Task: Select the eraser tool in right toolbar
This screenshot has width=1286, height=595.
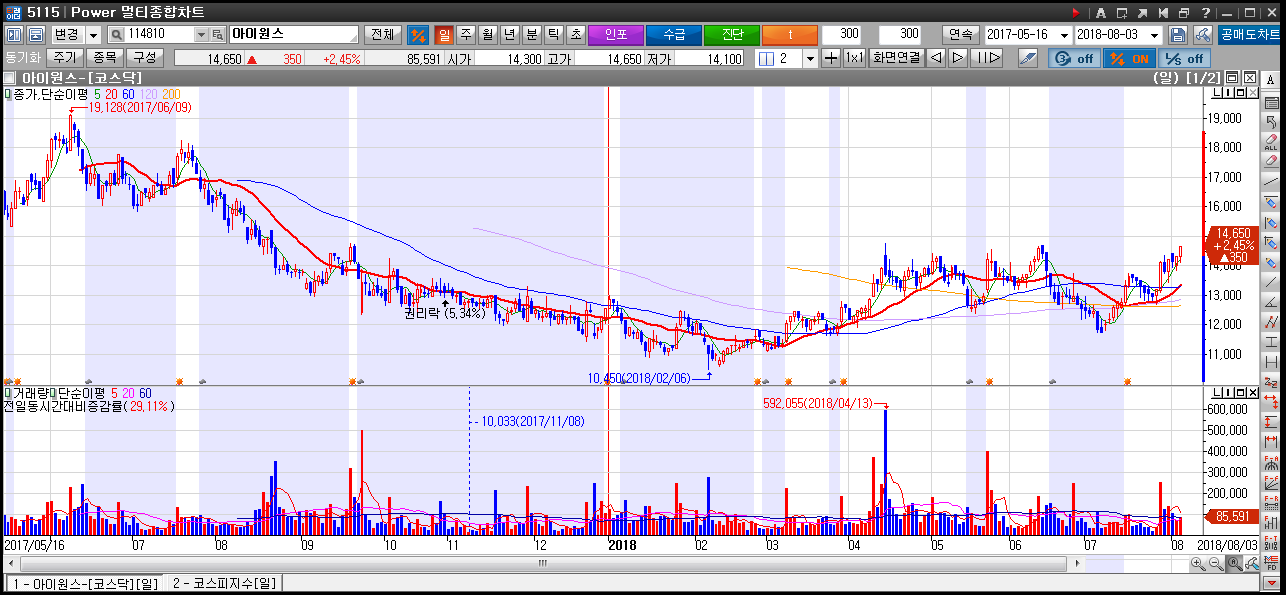Action: tap(1271, 160)
